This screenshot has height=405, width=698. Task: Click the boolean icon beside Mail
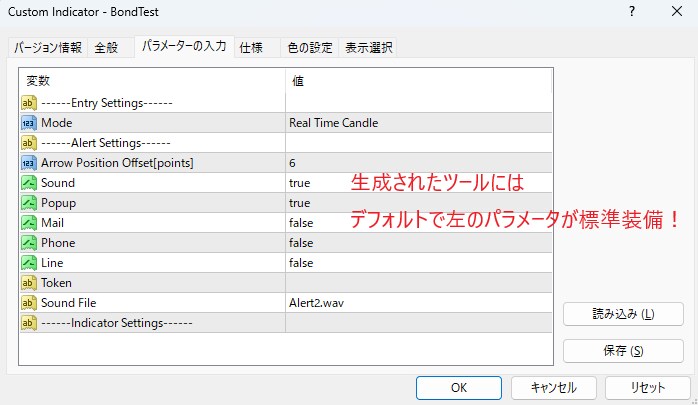point(28,223)
